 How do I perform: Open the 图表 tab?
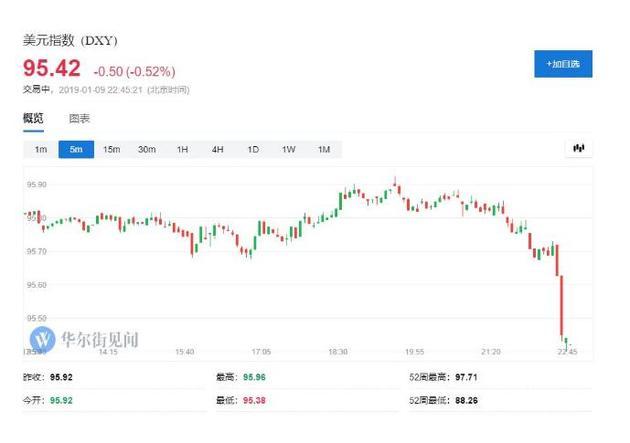coord(79,118)
